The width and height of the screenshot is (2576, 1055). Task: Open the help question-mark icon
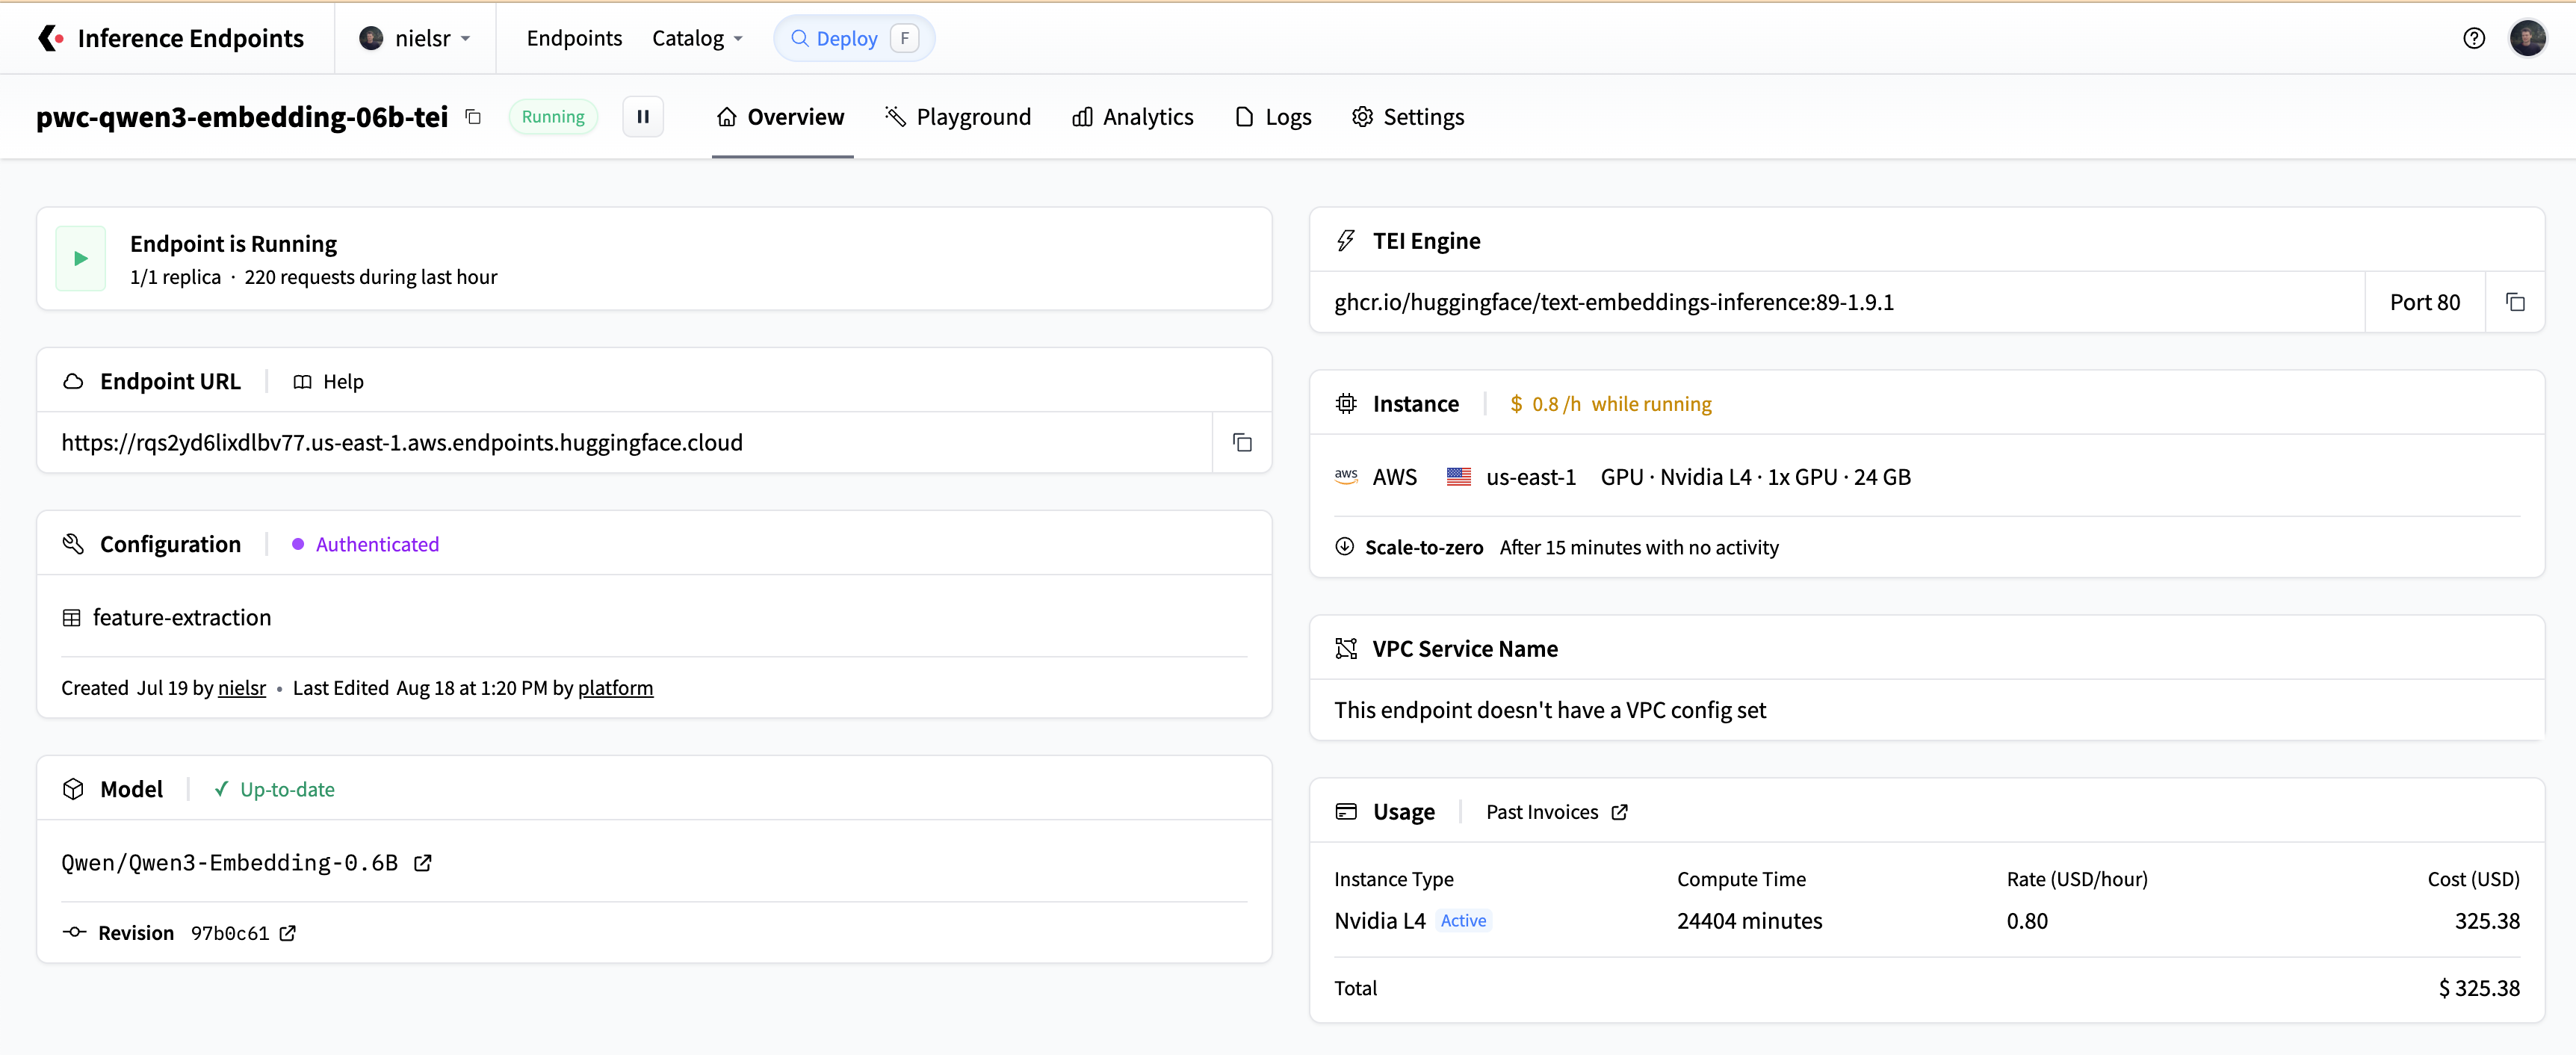point(2473,38)
